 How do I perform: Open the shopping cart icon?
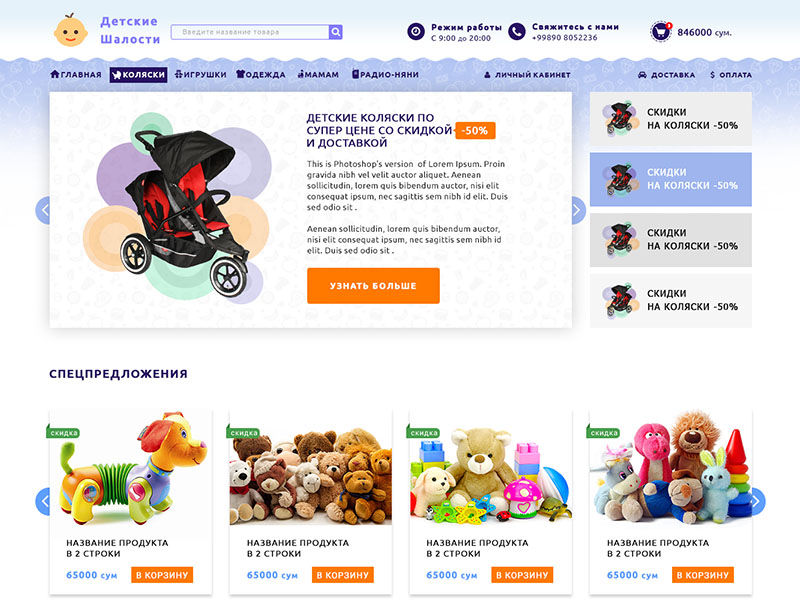click(661, 32)
